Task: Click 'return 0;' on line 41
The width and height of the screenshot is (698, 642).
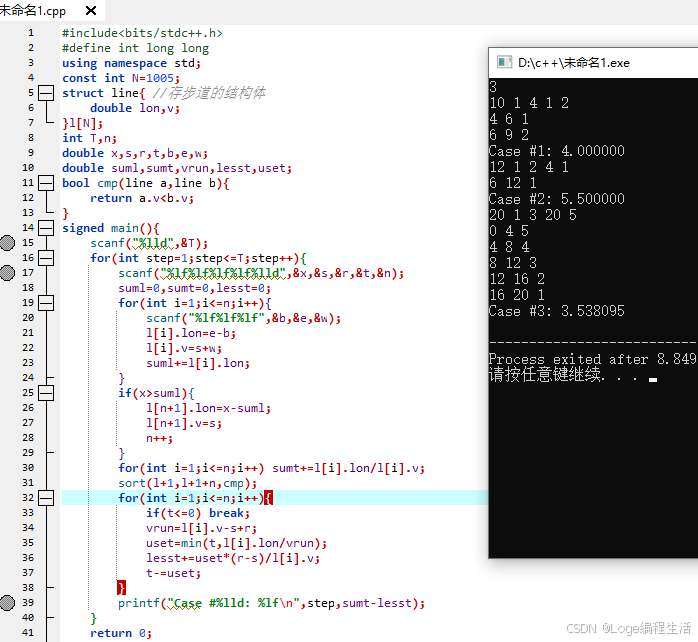Action: pos(121,633)
